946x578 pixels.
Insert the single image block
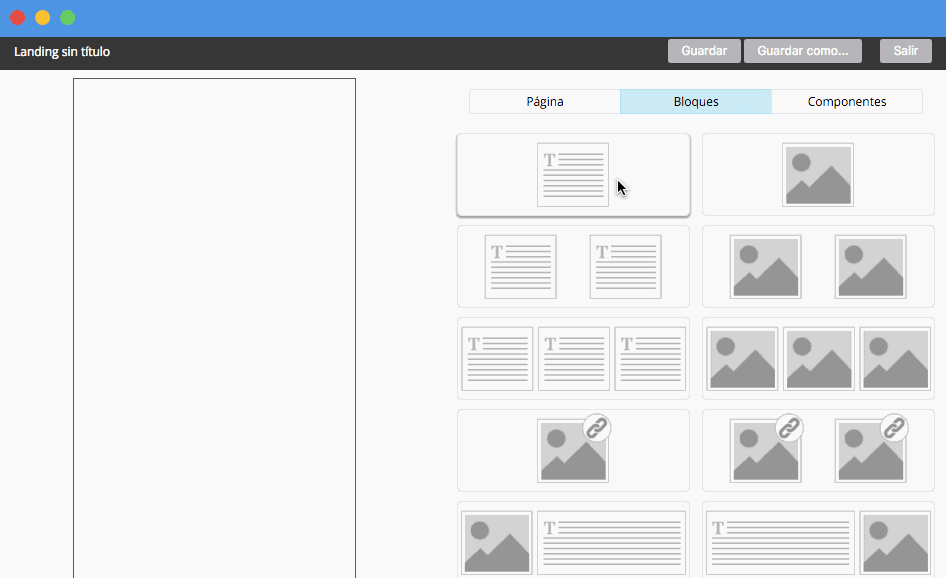click(x=817, y=174)
